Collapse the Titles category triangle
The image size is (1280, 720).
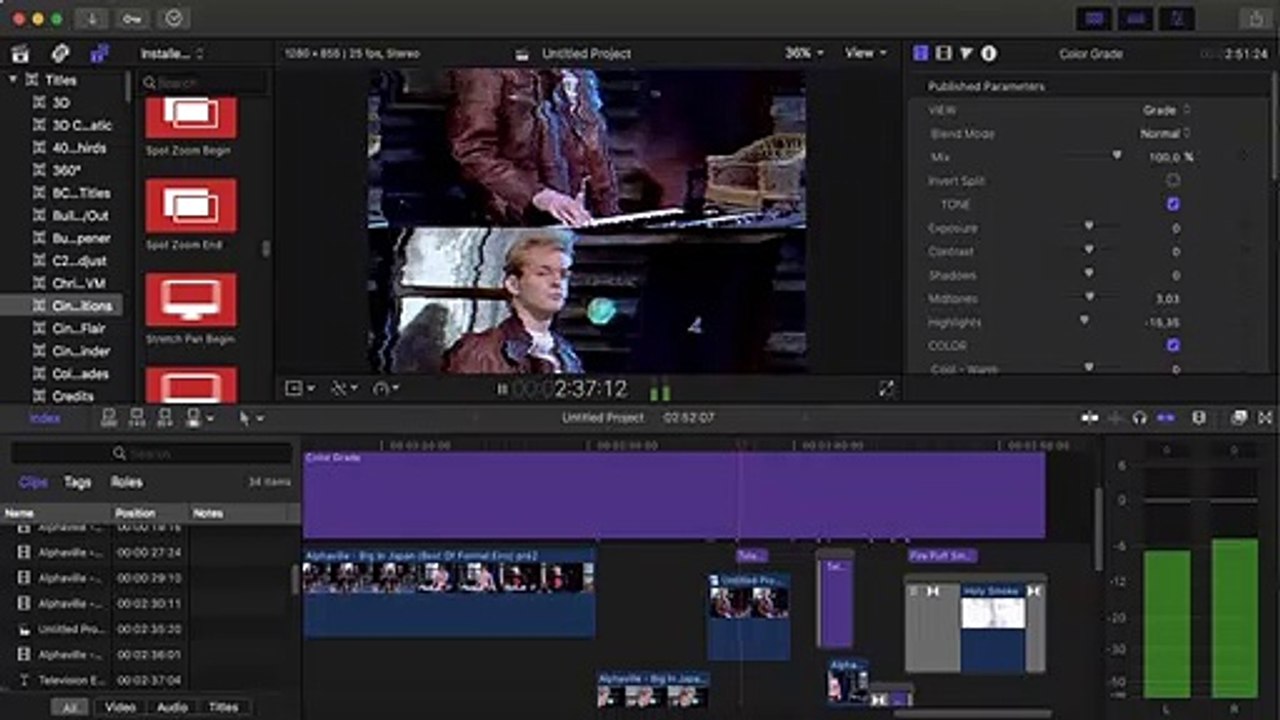(x=13, y=80)
